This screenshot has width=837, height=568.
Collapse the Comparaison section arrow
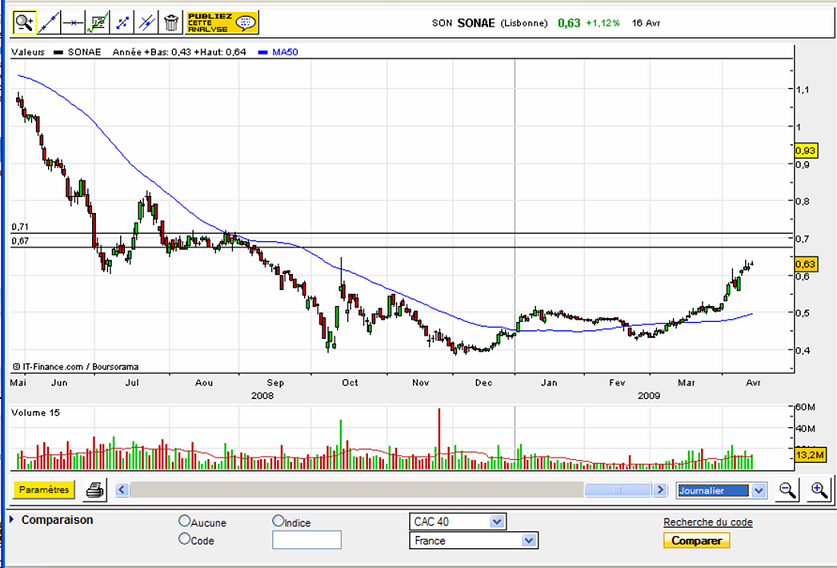(x=12, y=519)
